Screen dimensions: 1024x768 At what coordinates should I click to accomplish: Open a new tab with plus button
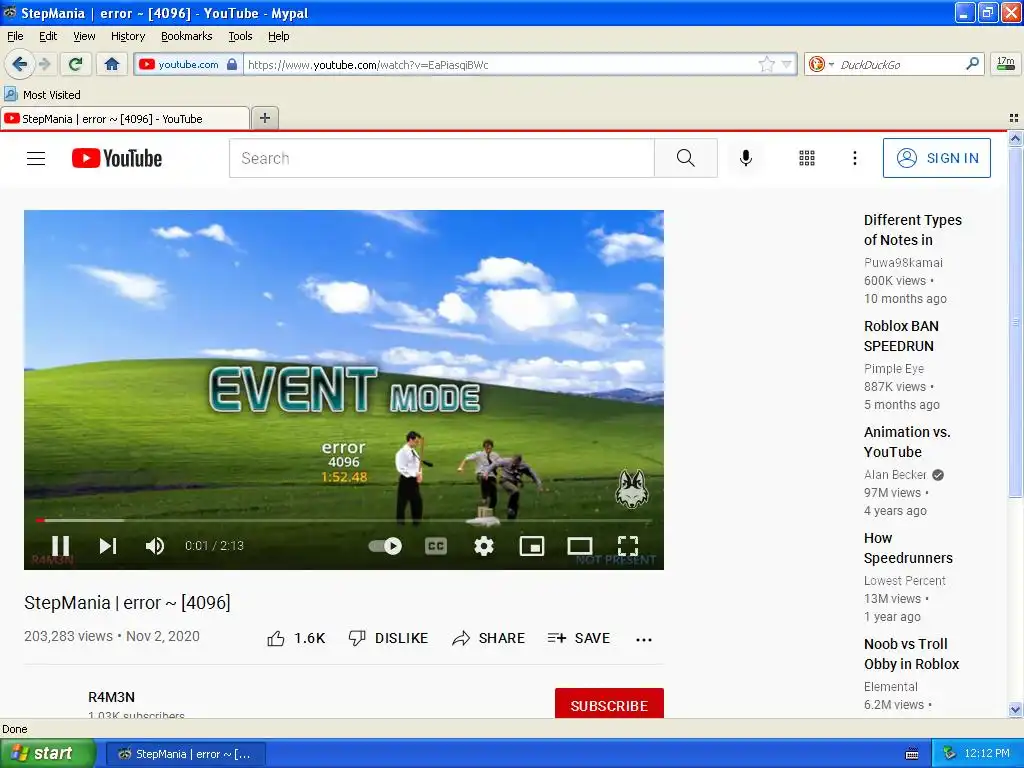point(264,118)
